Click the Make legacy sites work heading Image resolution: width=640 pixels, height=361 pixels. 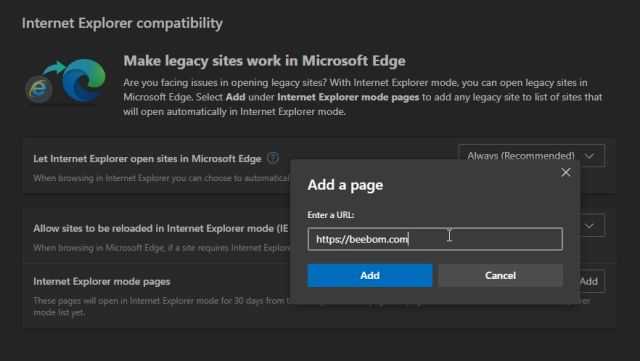(x=264, y=61)
